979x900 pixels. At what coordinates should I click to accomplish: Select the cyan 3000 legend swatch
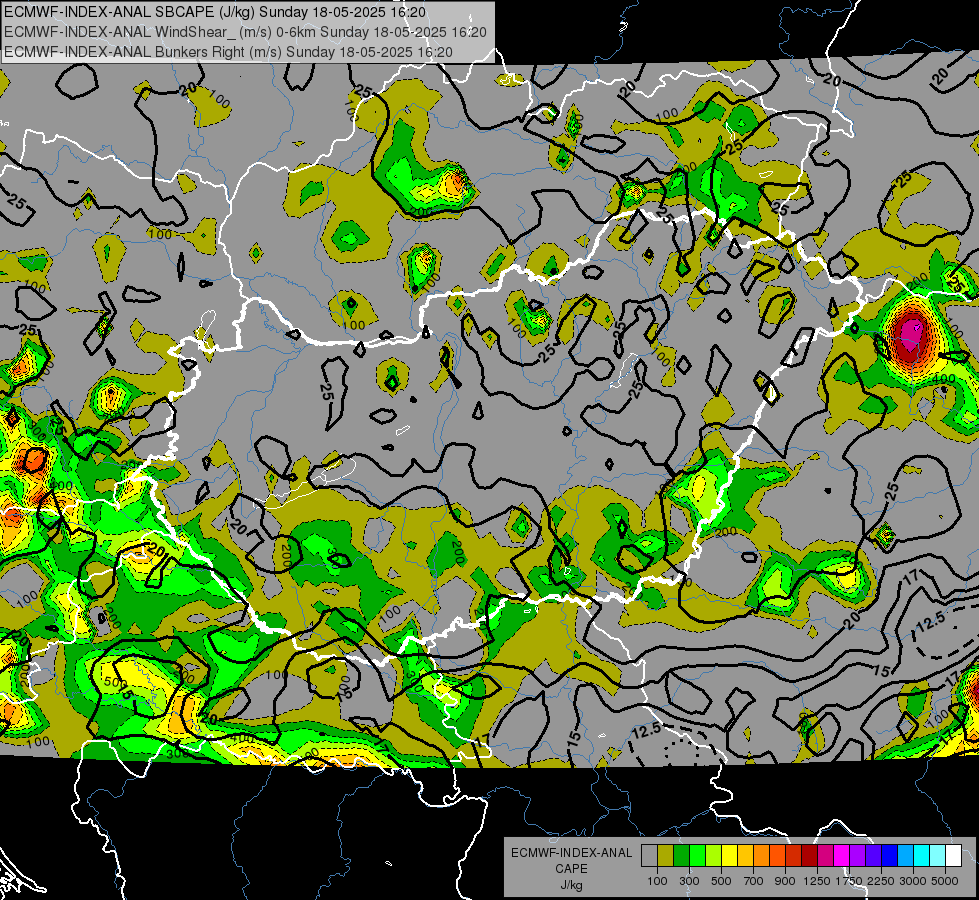(x=922, y=855)
